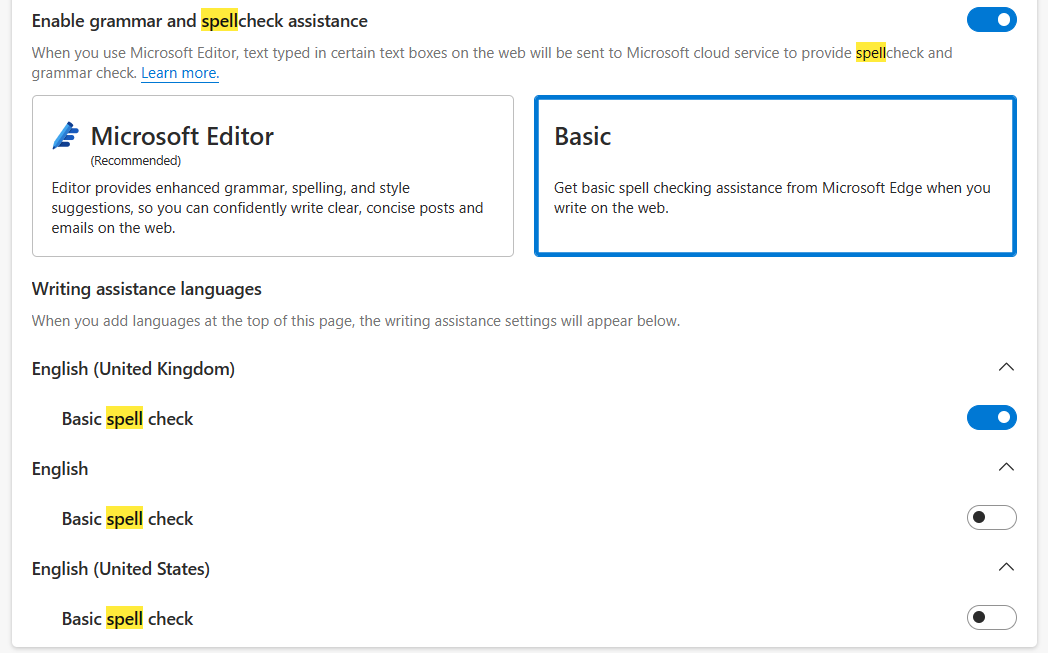The width and height of the screenshot is (1048, 653).
Task: Enable Basic spell check for English (United States)
Action: tap(991, 618)
